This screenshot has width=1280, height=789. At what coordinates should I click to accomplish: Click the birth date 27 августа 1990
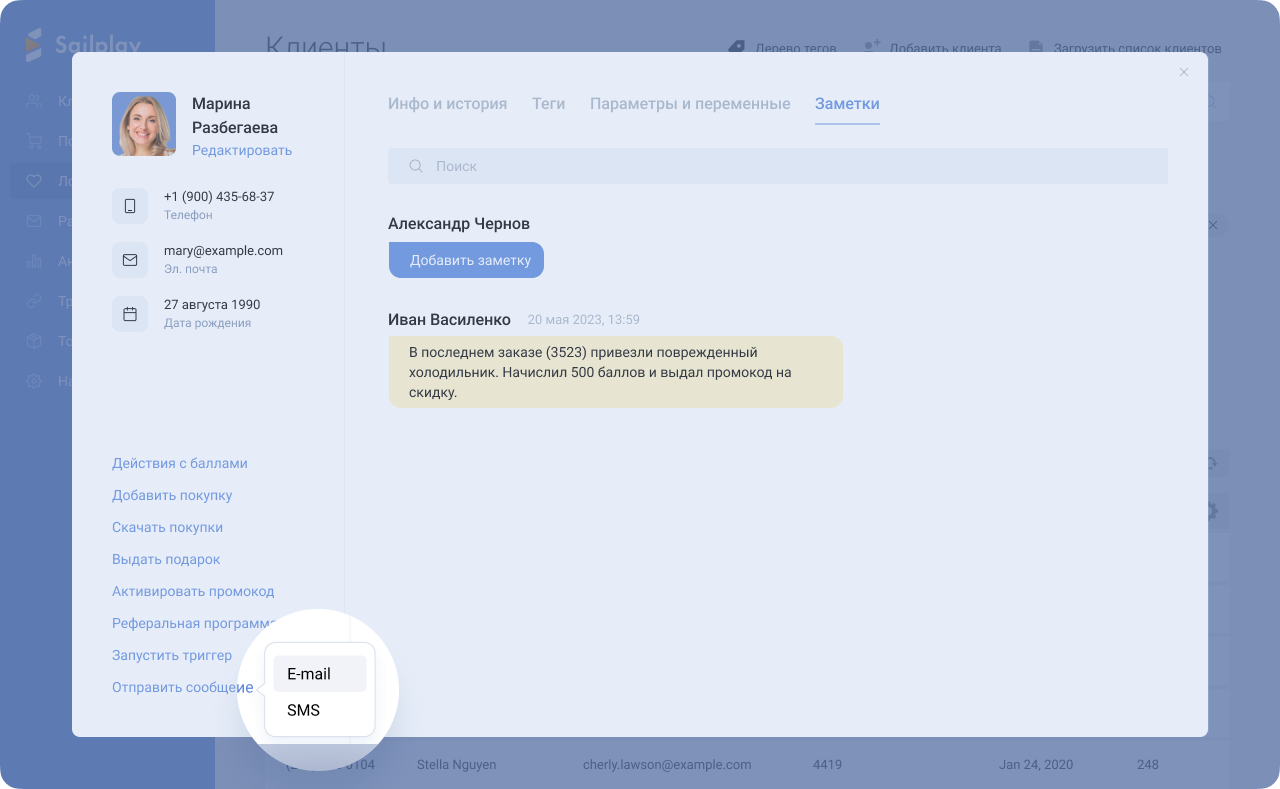tap(212, 304)
